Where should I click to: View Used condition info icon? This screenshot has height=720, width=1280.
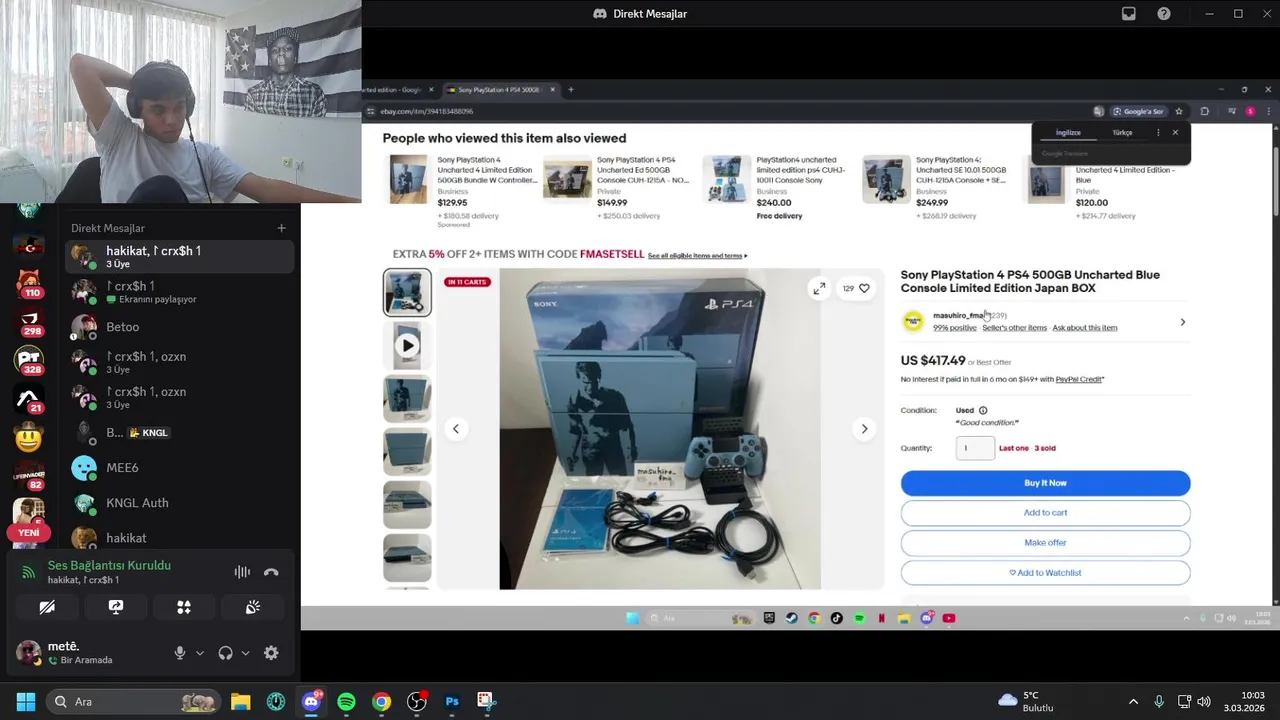(x=983, y=411)
